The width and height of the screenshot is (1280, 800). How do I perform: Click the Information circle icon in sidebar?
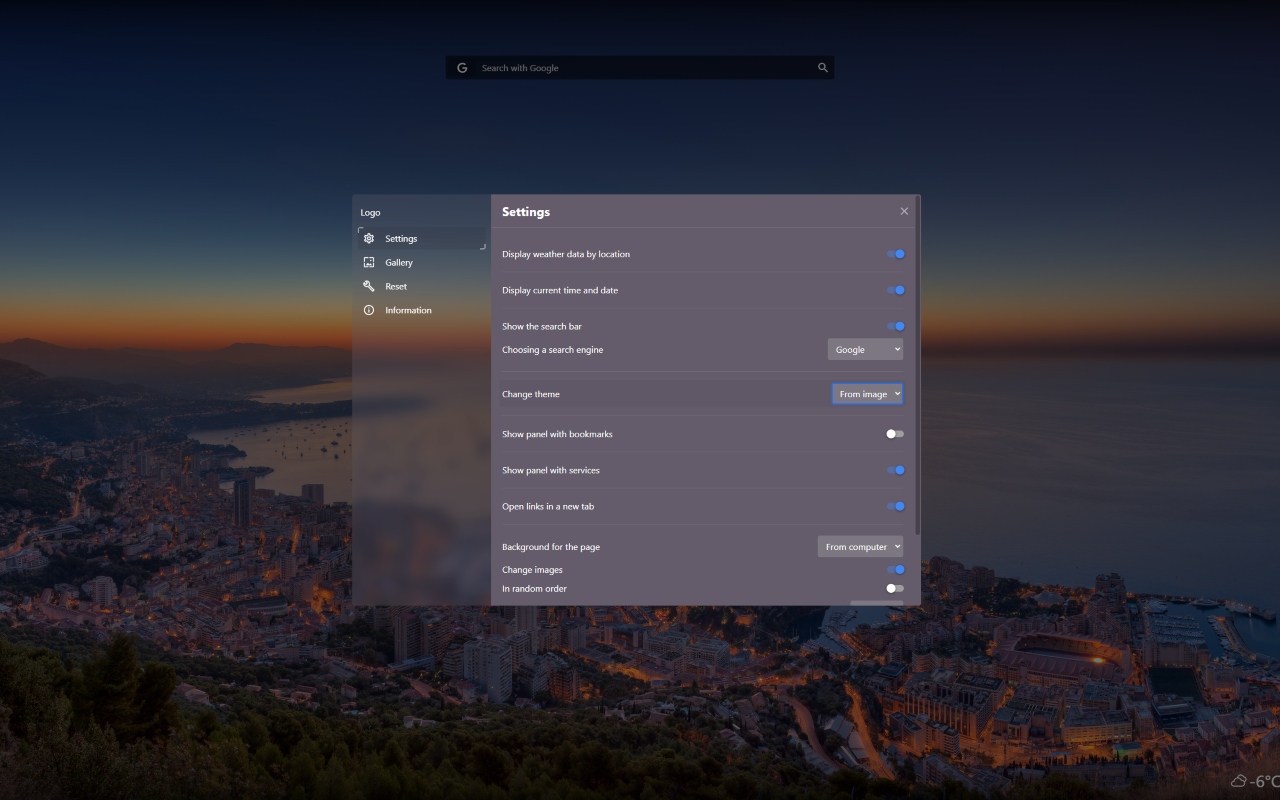pos(369,311)
